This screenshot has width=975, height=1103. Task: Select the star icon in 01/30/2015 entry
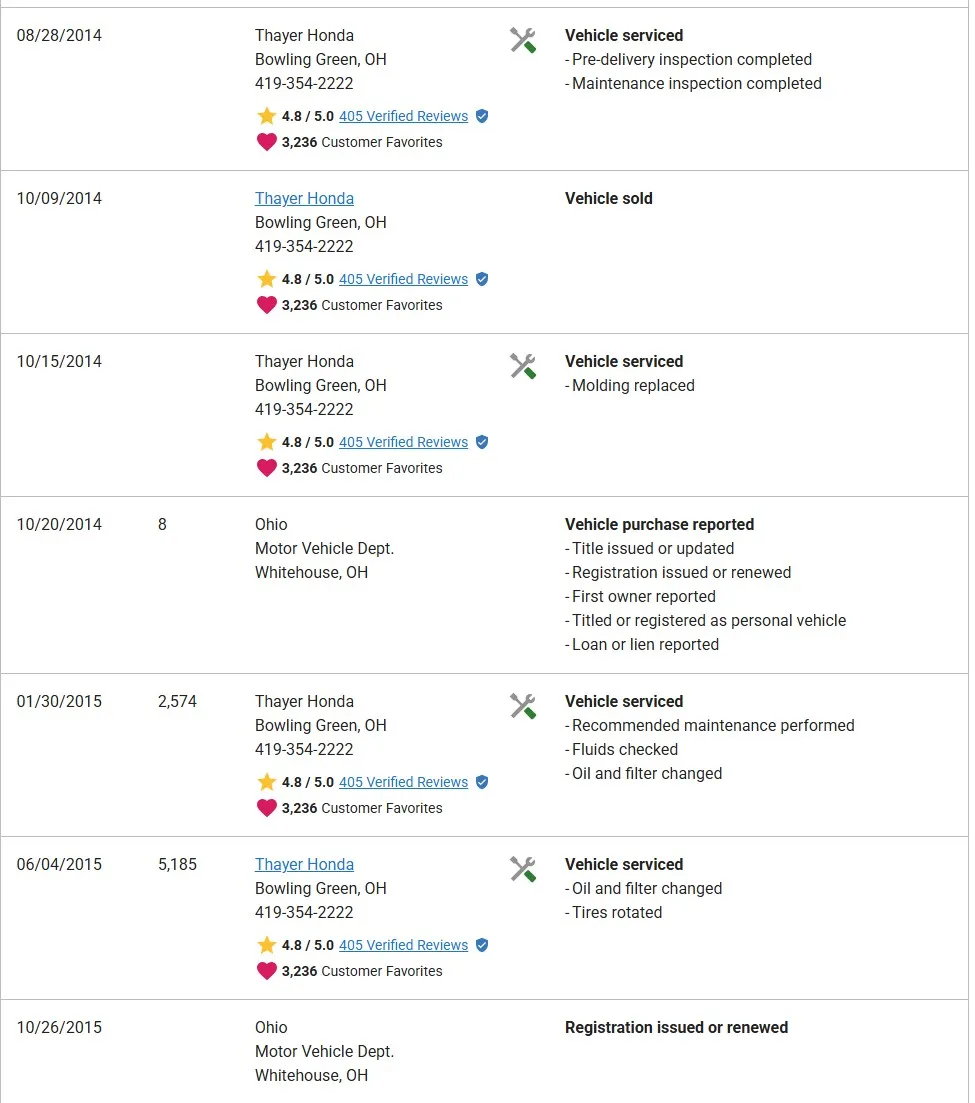click(x=266, y=782)
